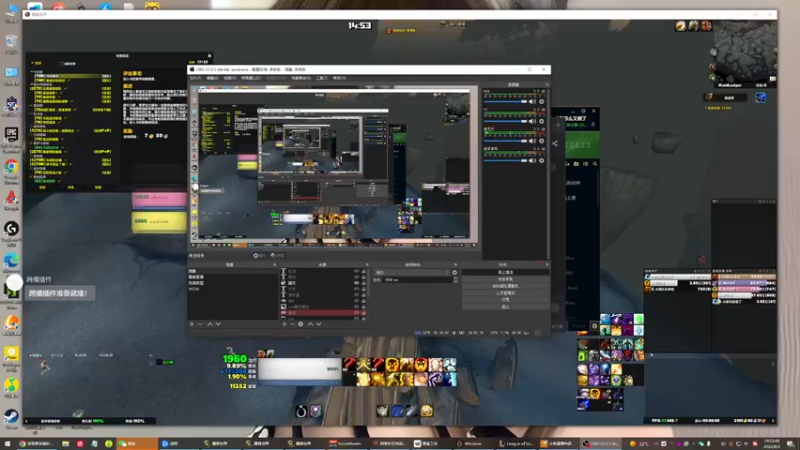Image resolution: width=800 pixels, height=450 pixels.
Task: Expand hidden system tray icons chevron
Action: (x=657, y=443)
